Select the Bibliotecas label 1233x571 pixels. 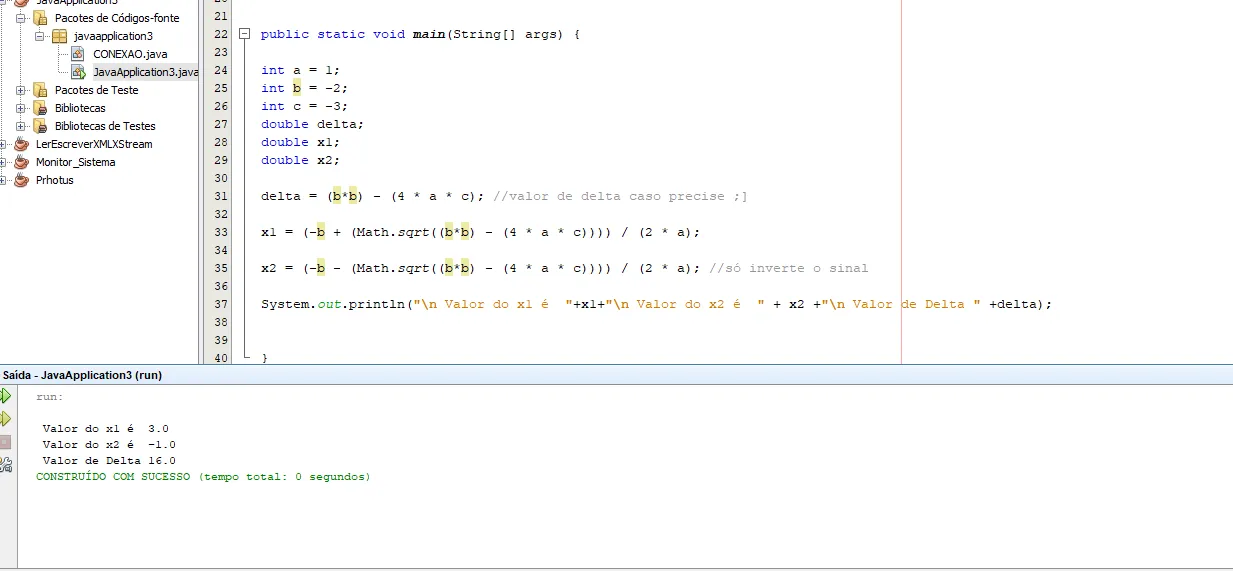coord(80,108)
